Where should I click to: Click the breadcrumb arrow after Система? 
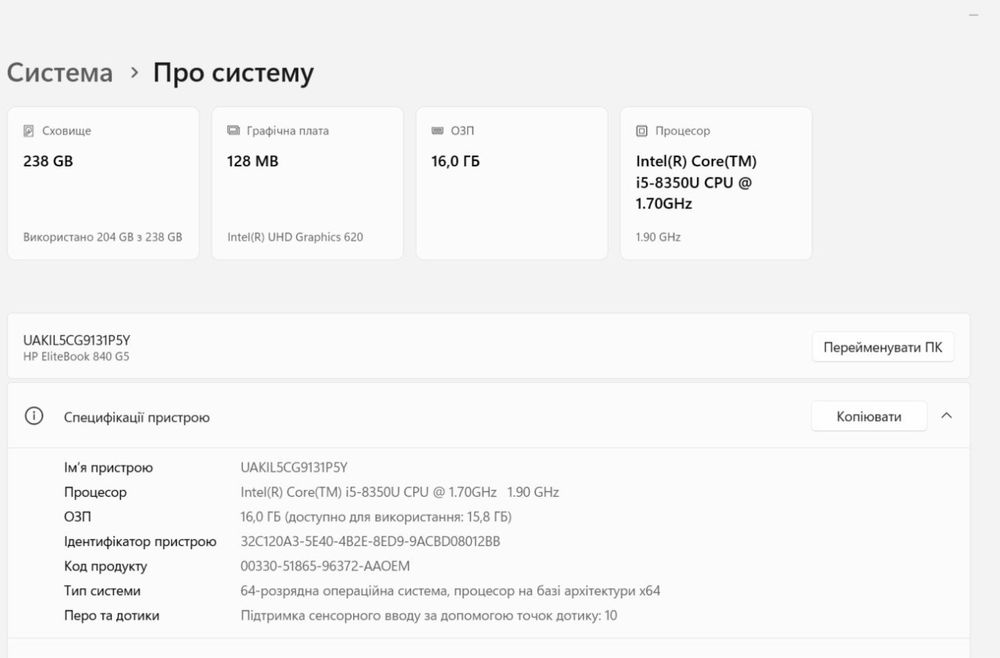134,73
